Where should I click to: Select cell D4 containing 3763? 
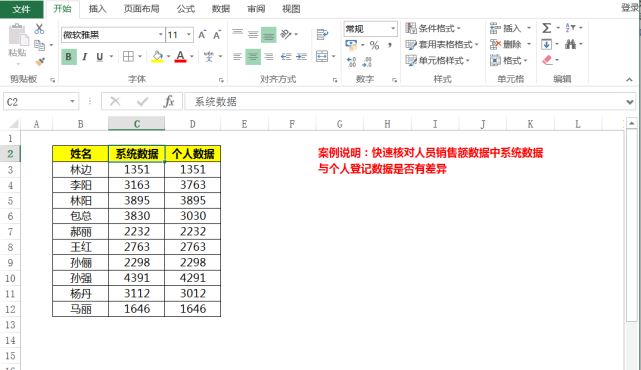pyautogui.click(x=193, y=185)
